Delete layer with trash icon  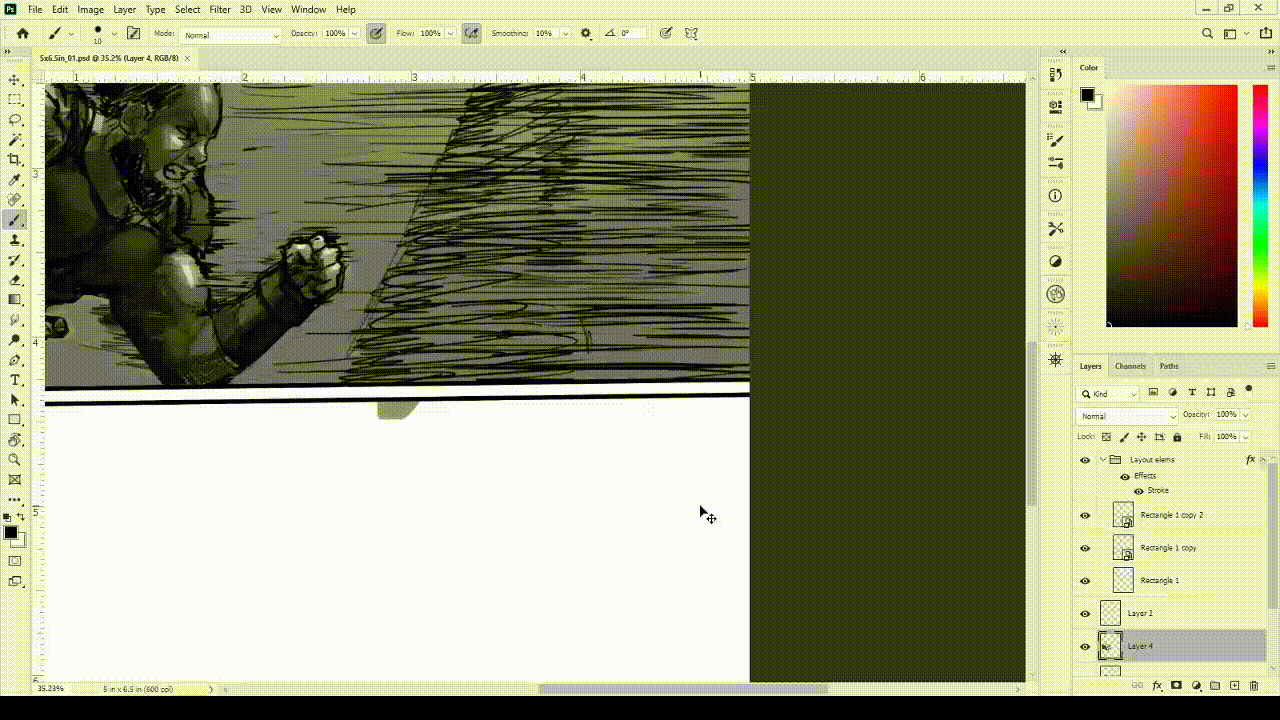[1254, 686]
